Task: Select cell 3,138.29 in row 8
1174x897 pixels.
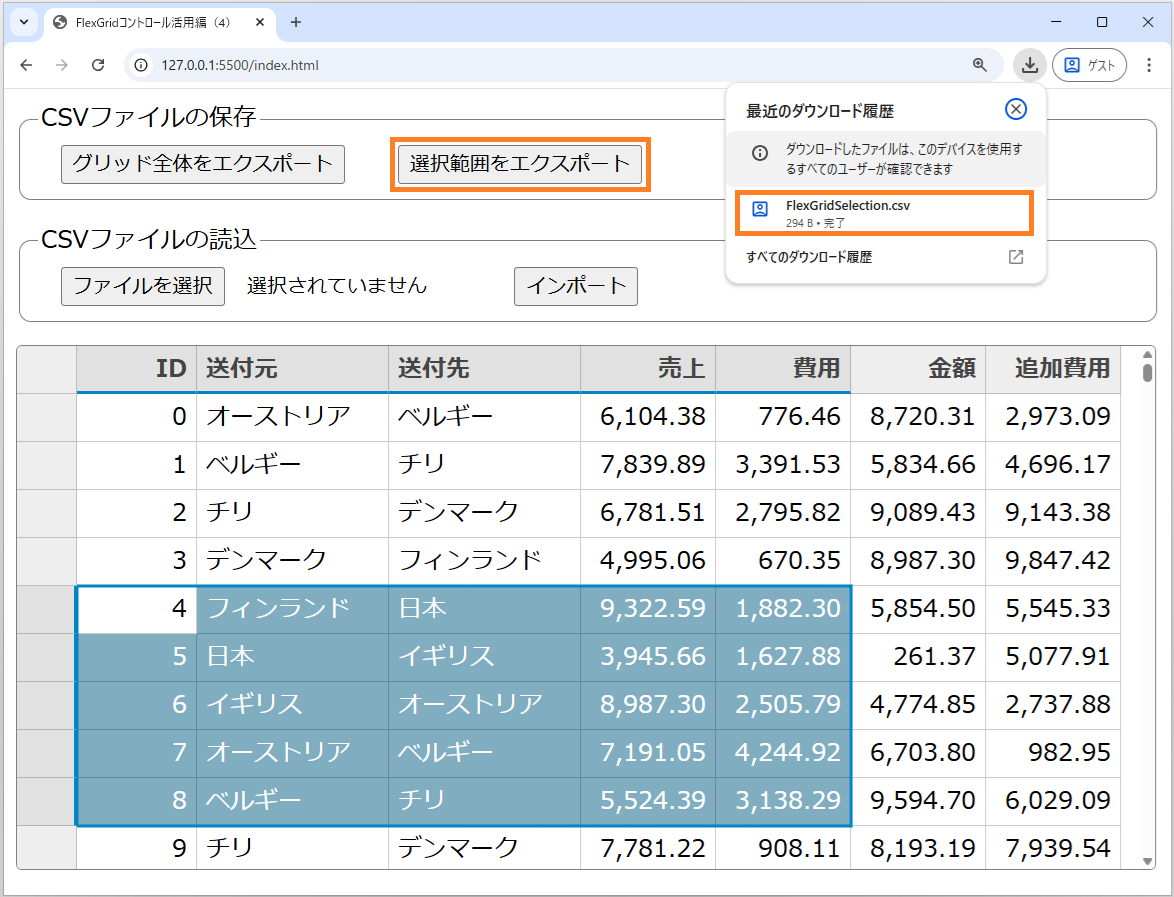Action: (x=783, y=800)
